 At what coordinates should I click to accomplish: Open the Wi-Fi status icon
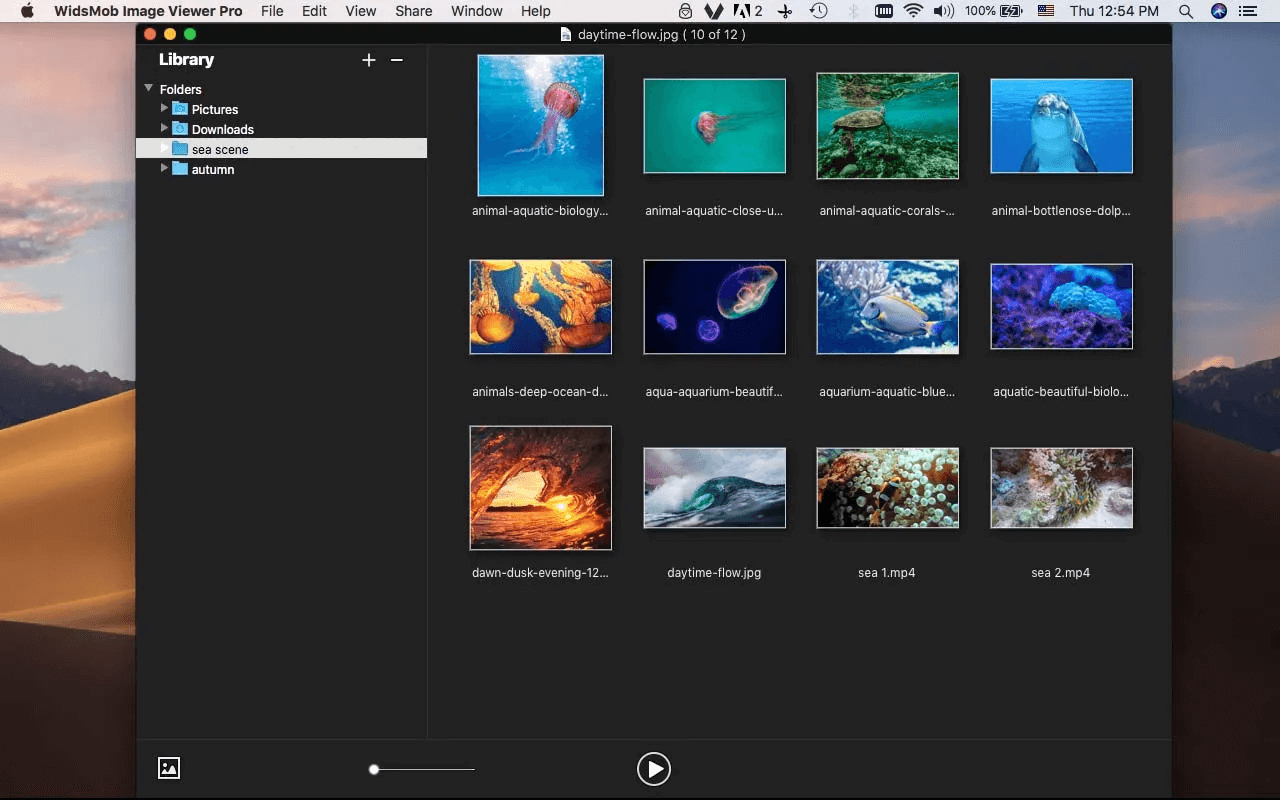click(913, 11)
